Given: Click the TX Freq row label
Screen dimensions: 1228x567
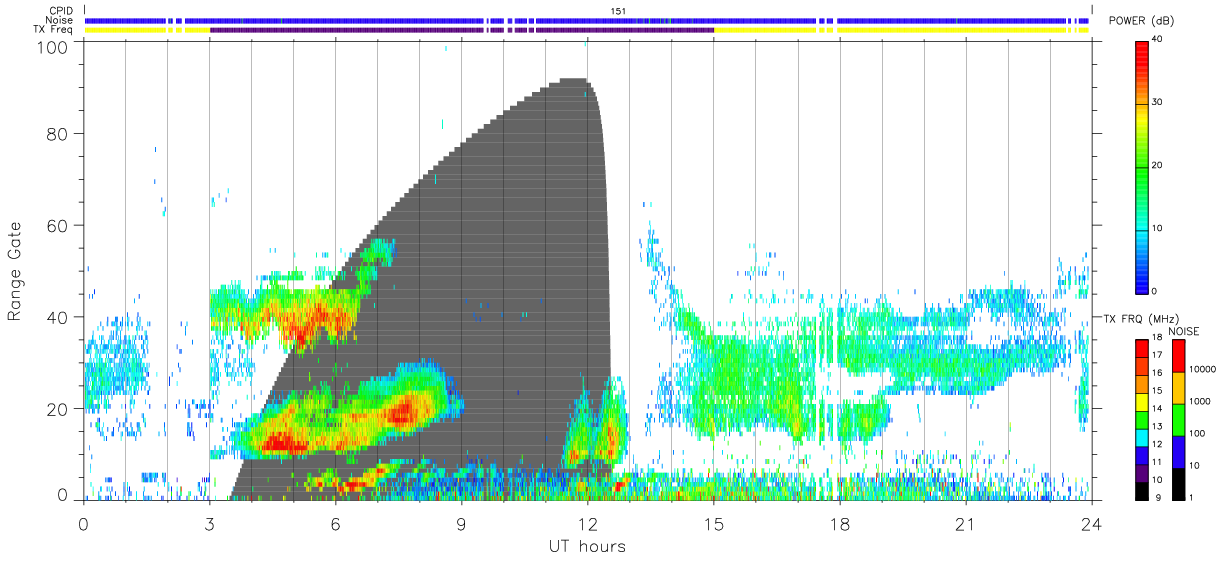Looking at the screenshot, I should pyautogui.click(x=54, y=29).
